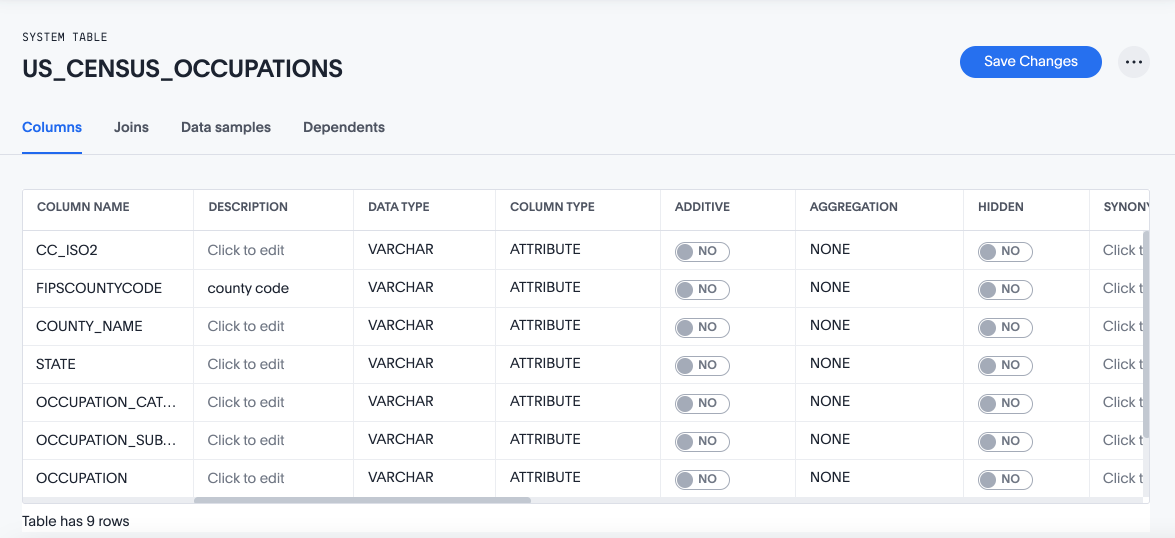The width and height of the screenshot is (1175, 538).
Task: Enable Additive for the STATE column
Action: click(x=701, y=365)
